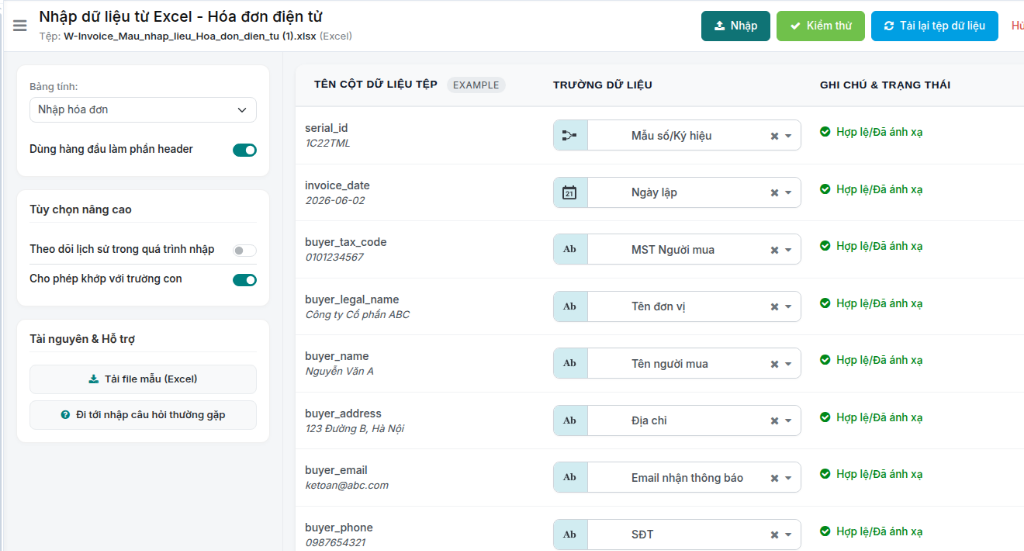This screenshot has height=551, width=1024.
Task: Click the relation icon beside Mẫu số/Ký hiệu
Action: tap(570, 135)
